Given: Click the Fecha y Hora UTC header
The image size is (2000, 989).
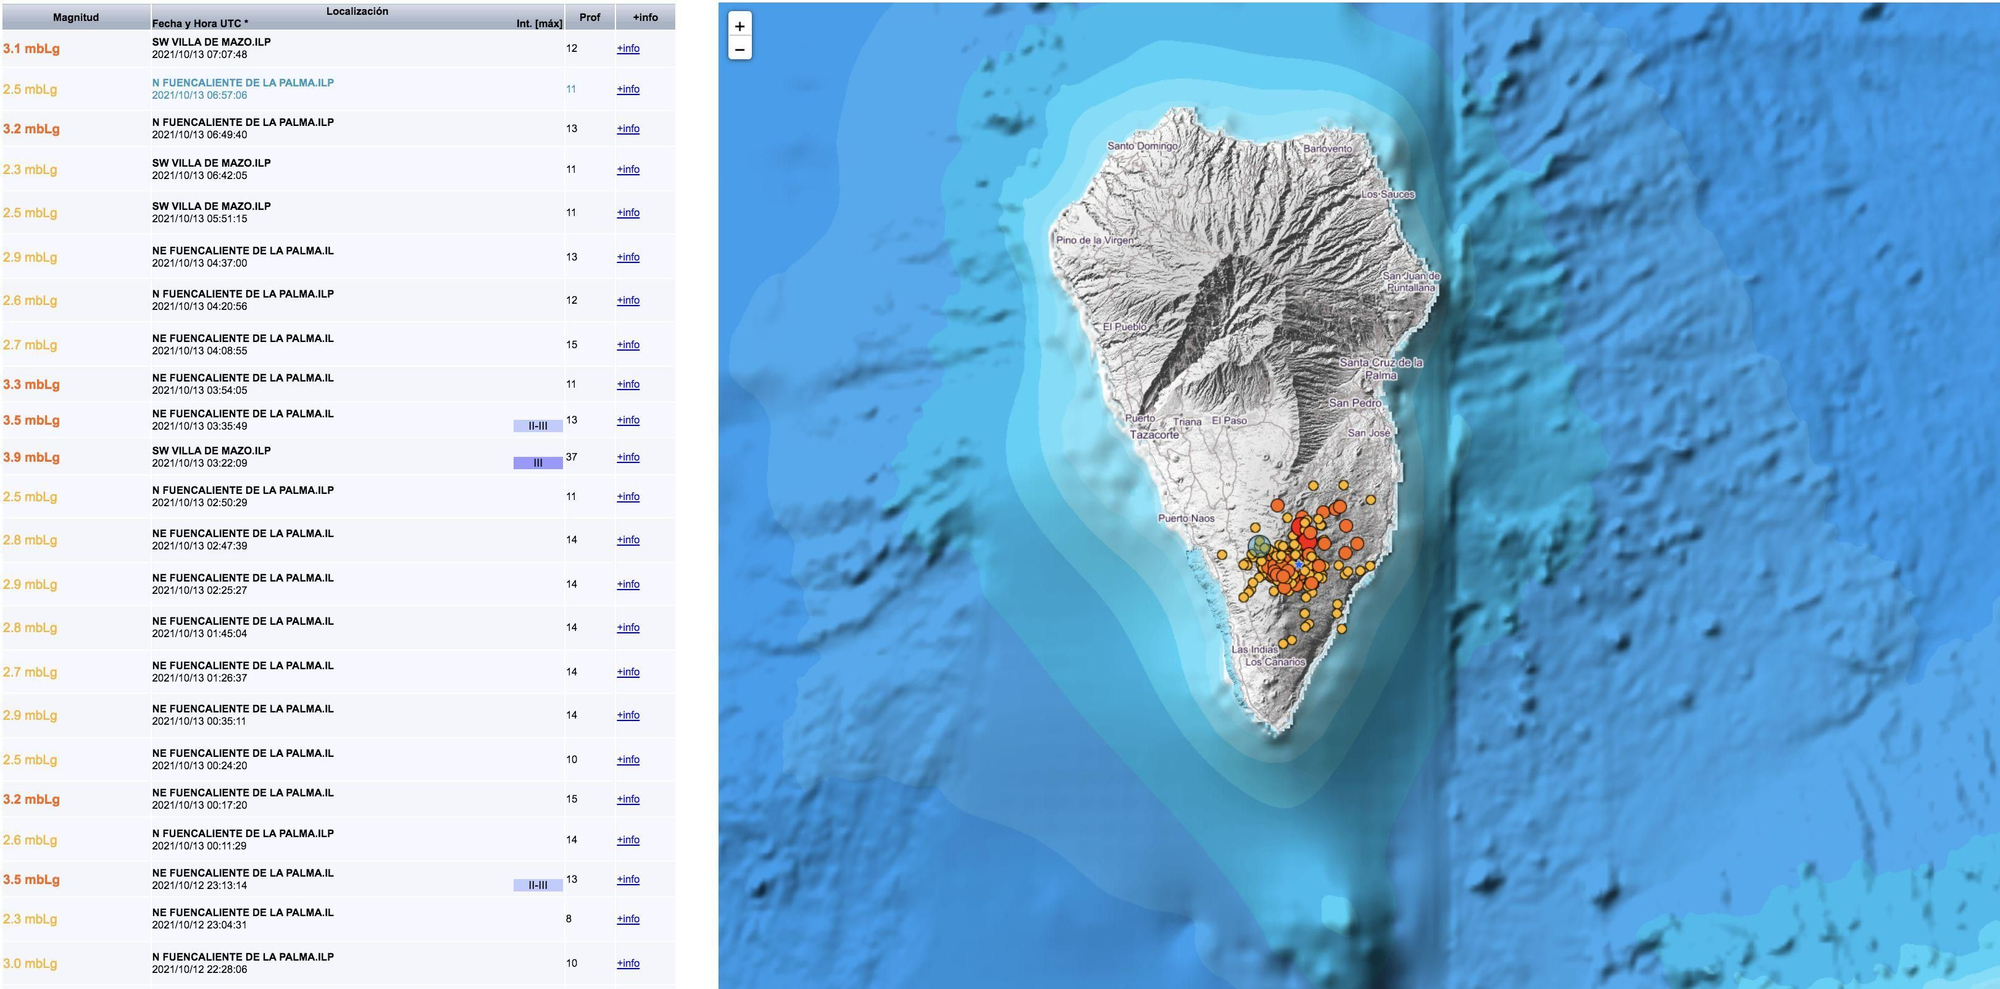Looking at the screenshot, I should [200, 23].
